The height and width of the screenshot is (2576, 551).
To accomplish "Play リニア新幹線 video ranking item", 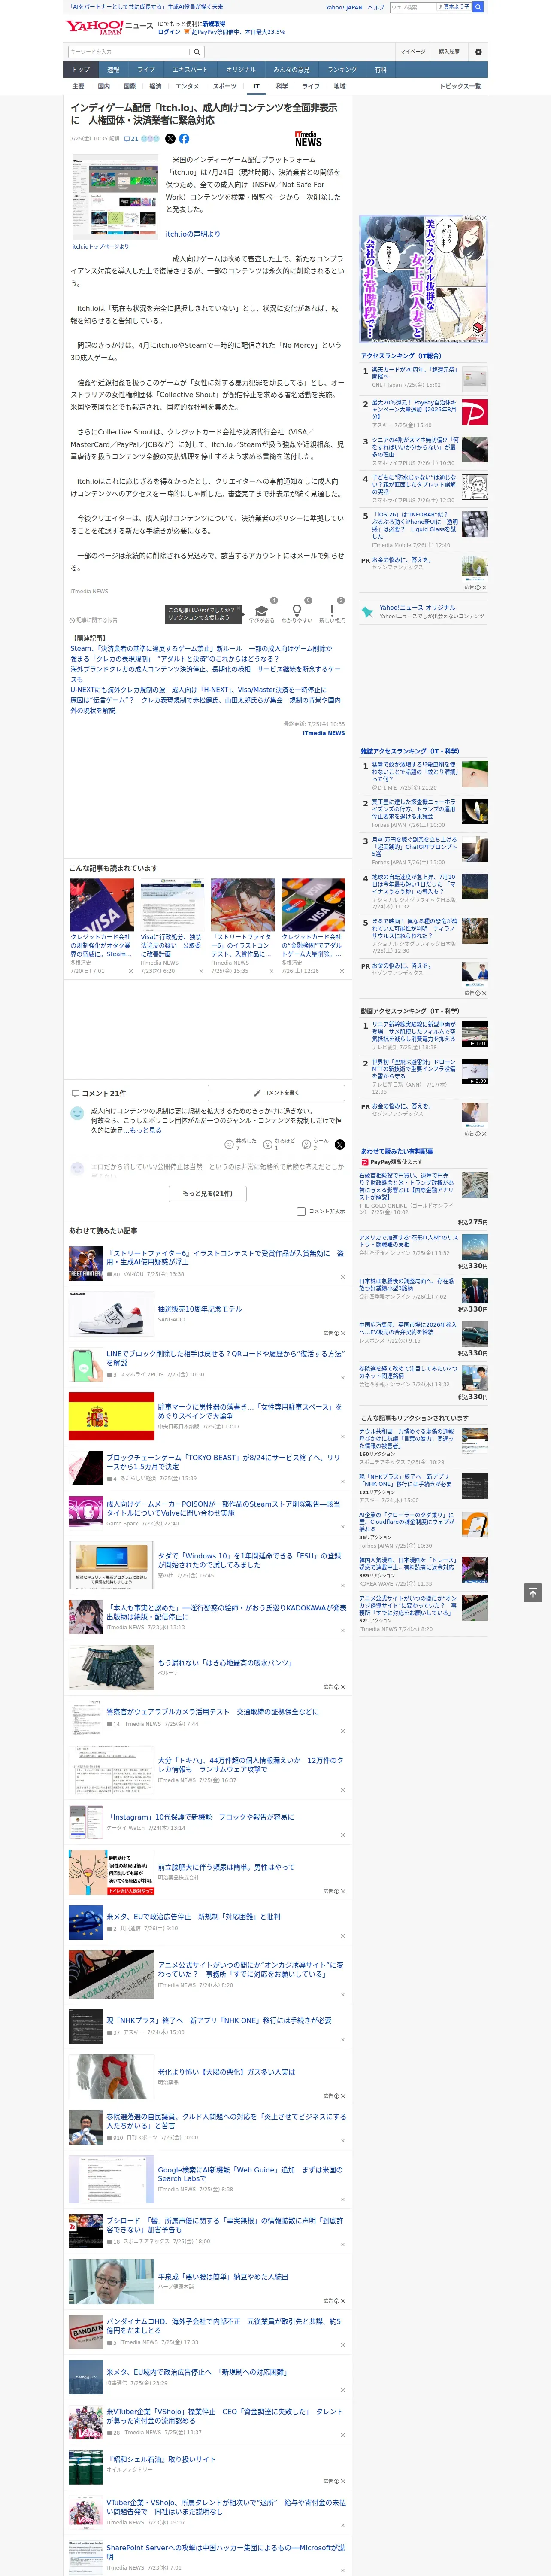I will 475,1033.
